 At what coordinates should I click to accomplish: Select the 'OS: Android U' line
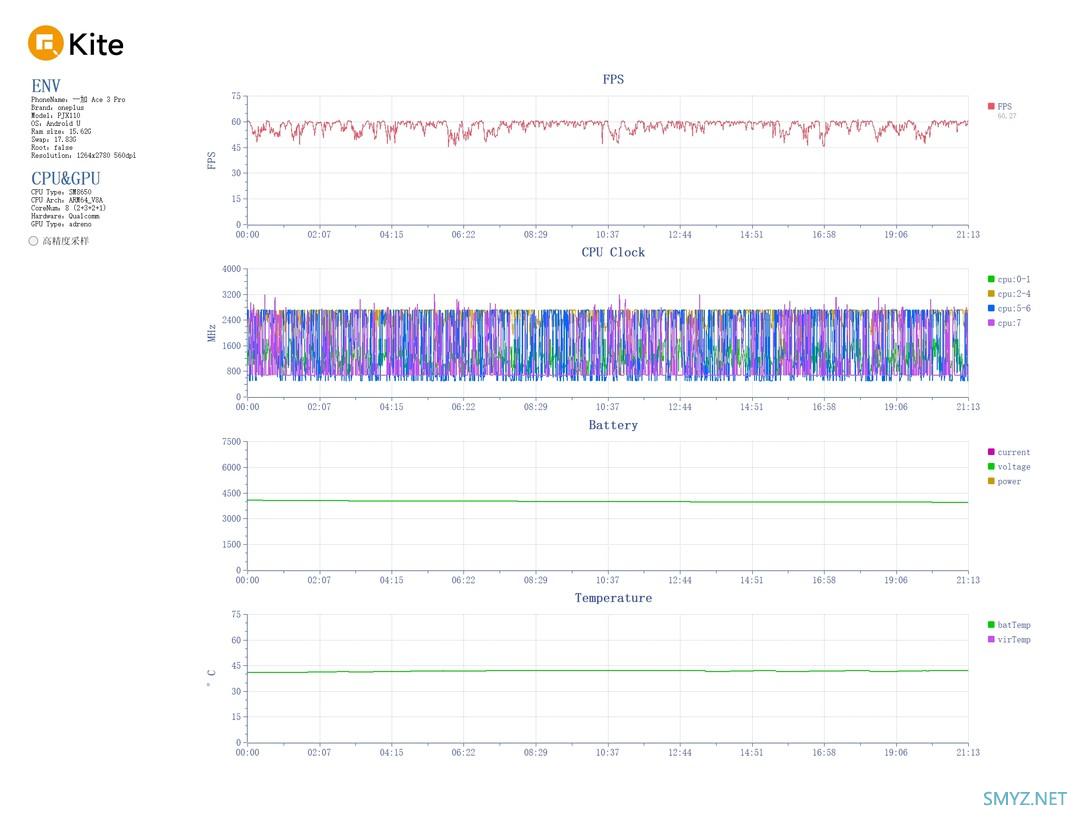[x=55, y=124]
